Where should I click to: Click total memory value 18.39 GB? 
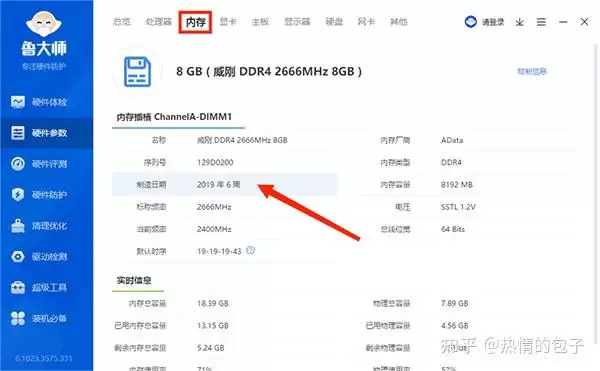click(213, 303)
